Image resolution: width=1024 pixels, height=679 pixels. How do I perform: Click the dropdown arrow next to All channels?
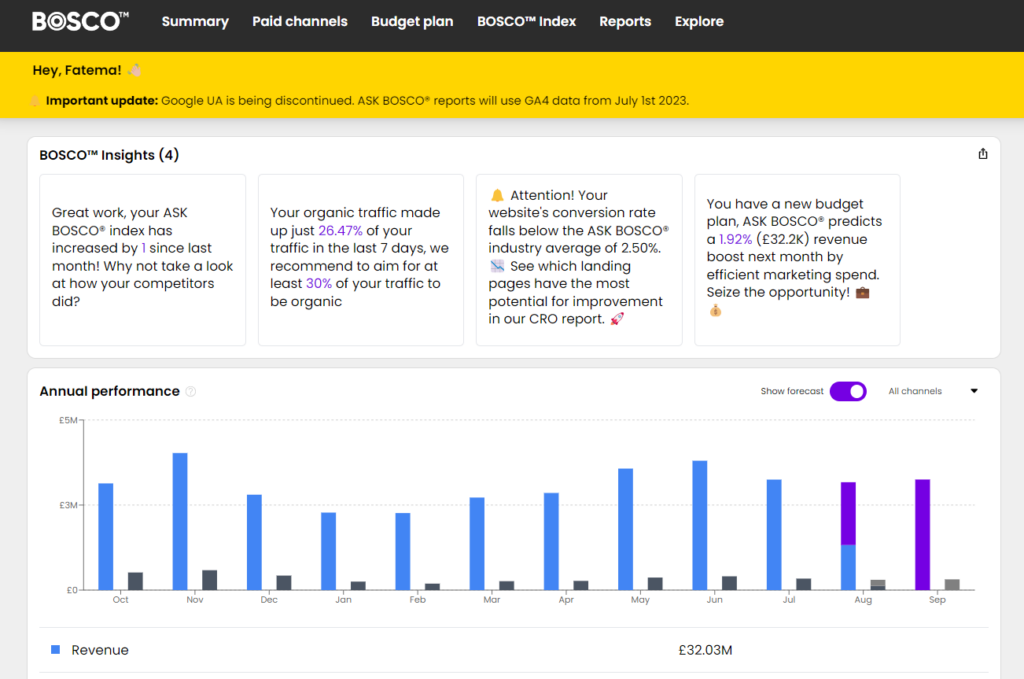(974, 391)
